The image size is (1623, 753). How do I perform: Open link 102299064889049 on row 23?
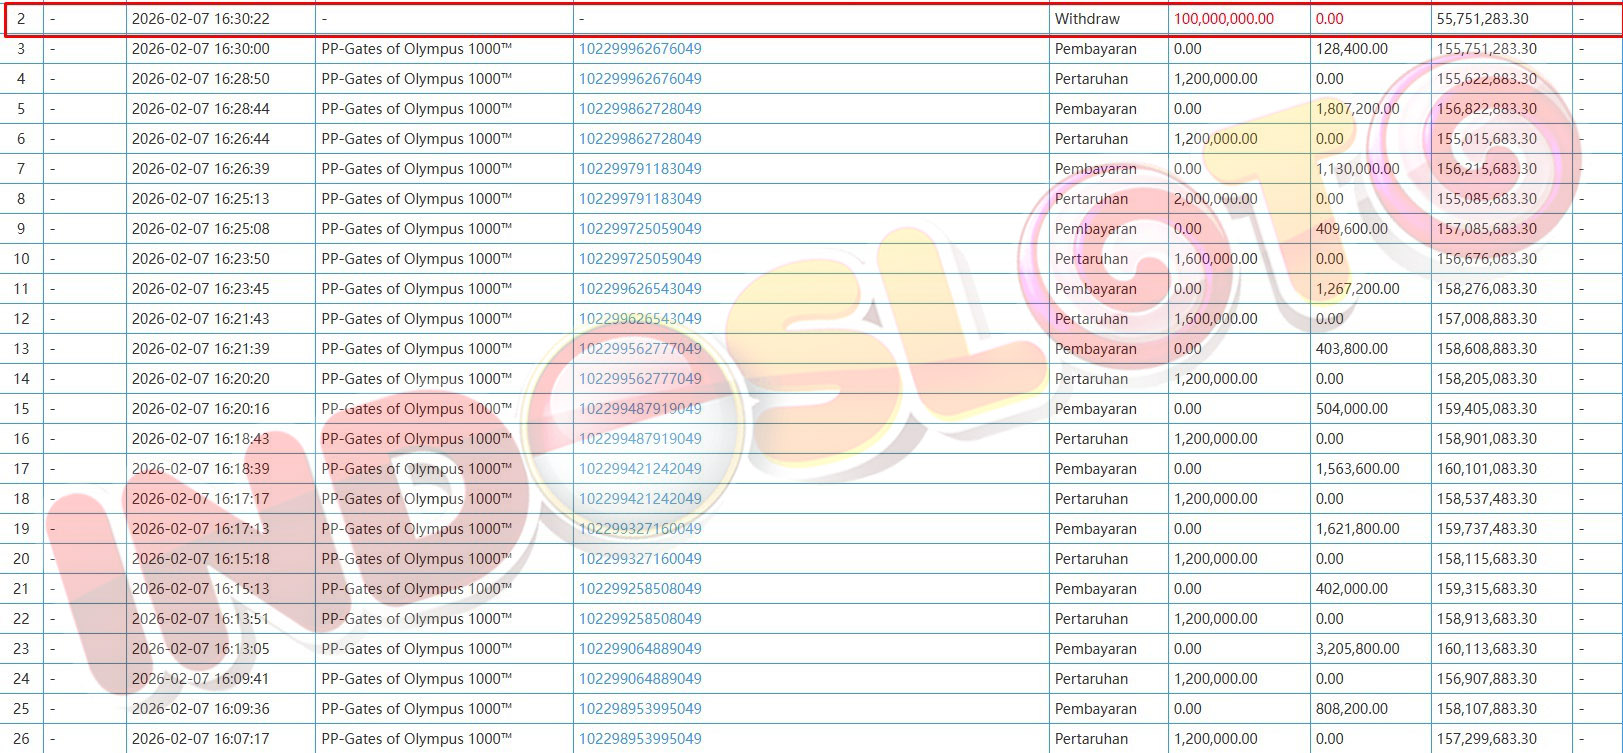tap(640, 649)
